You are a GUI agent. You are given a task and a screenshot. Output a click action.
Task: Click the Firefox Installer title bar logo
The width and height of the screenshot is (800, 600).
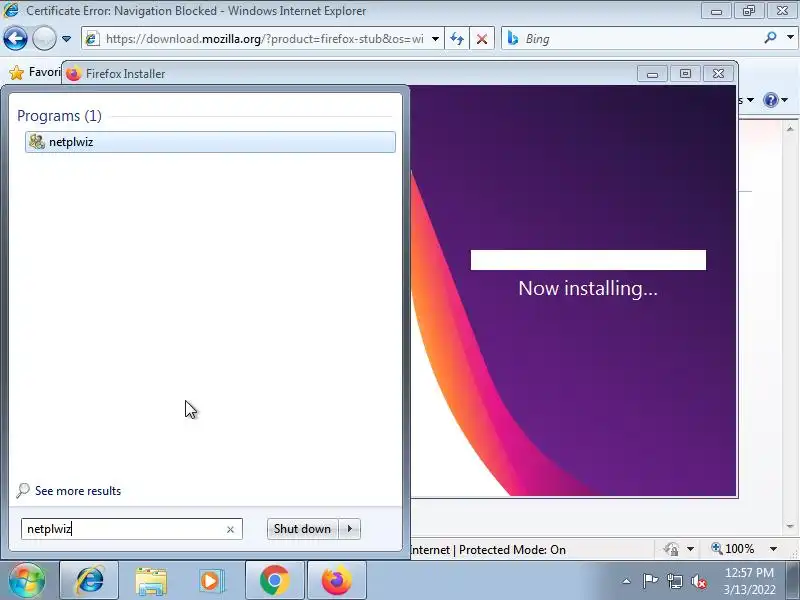click(x=73, y=73)
